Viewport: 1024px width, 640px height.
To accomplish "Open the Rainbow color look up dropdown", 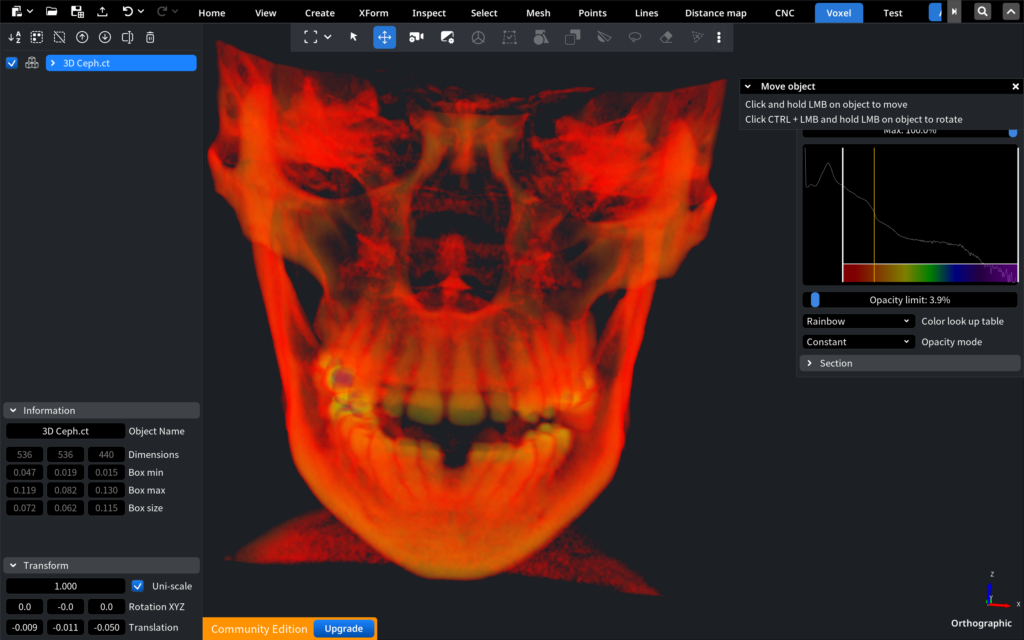I will pos(858,321).
